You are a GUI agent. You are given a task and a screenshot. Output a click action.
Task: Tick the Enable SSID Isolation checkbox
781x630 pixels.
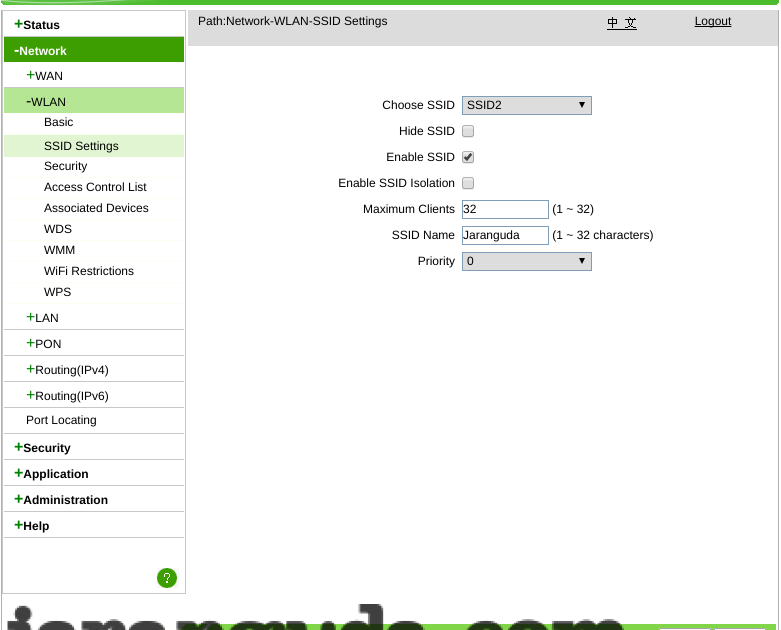pyautogui.click(x=468, y=183)
